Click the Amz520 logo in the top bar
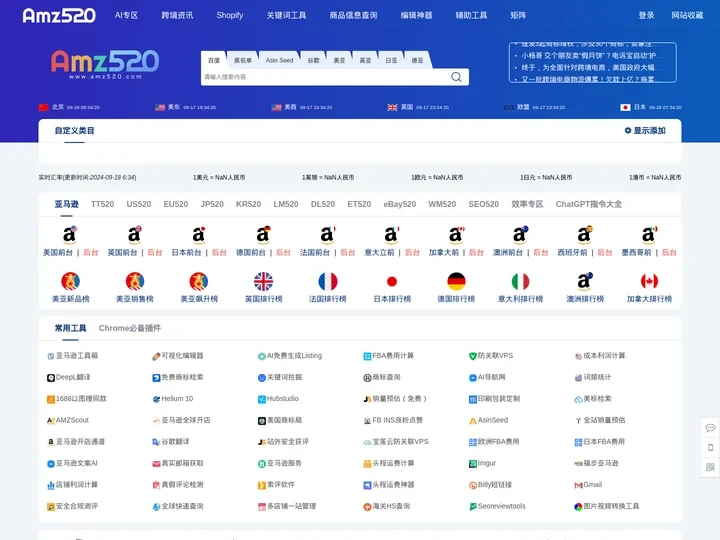 click(59, 16)
